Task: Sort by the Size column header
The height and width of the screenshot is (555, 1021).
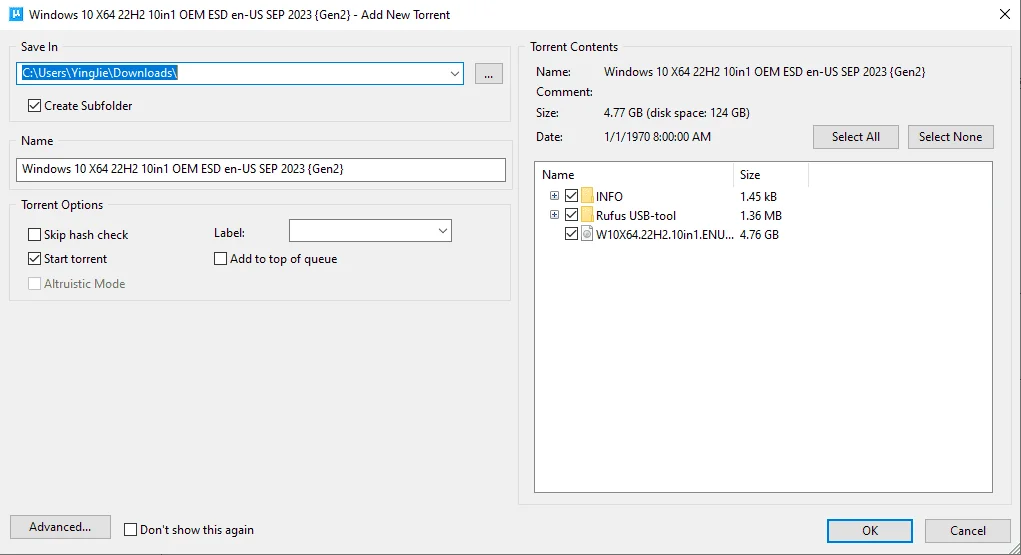Action: tap(771, 175)
